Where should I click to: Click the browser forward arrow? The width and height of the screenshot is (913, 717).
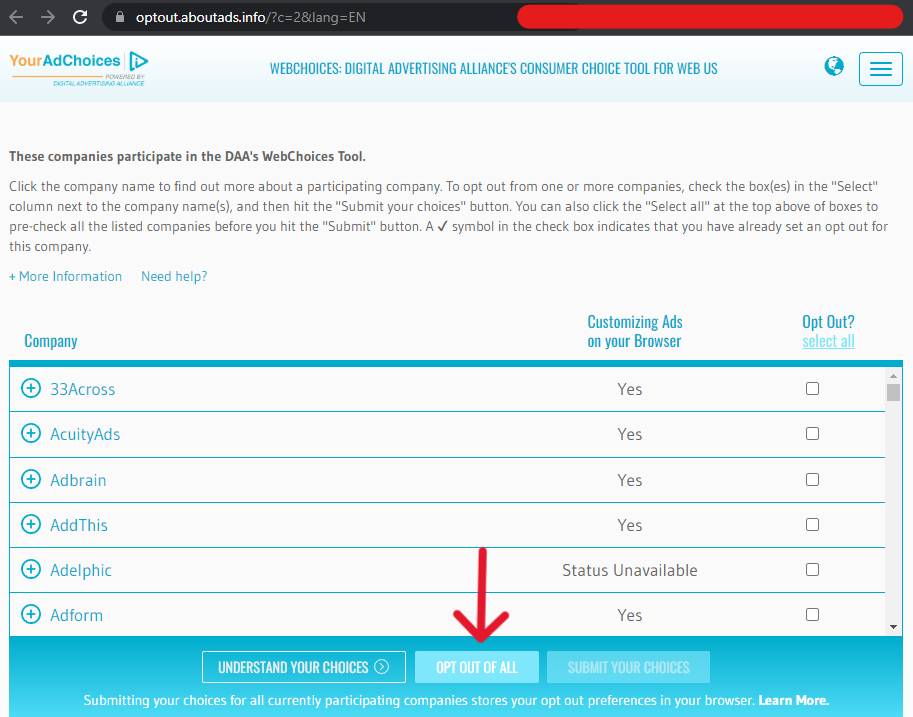[x=48, y=17]
